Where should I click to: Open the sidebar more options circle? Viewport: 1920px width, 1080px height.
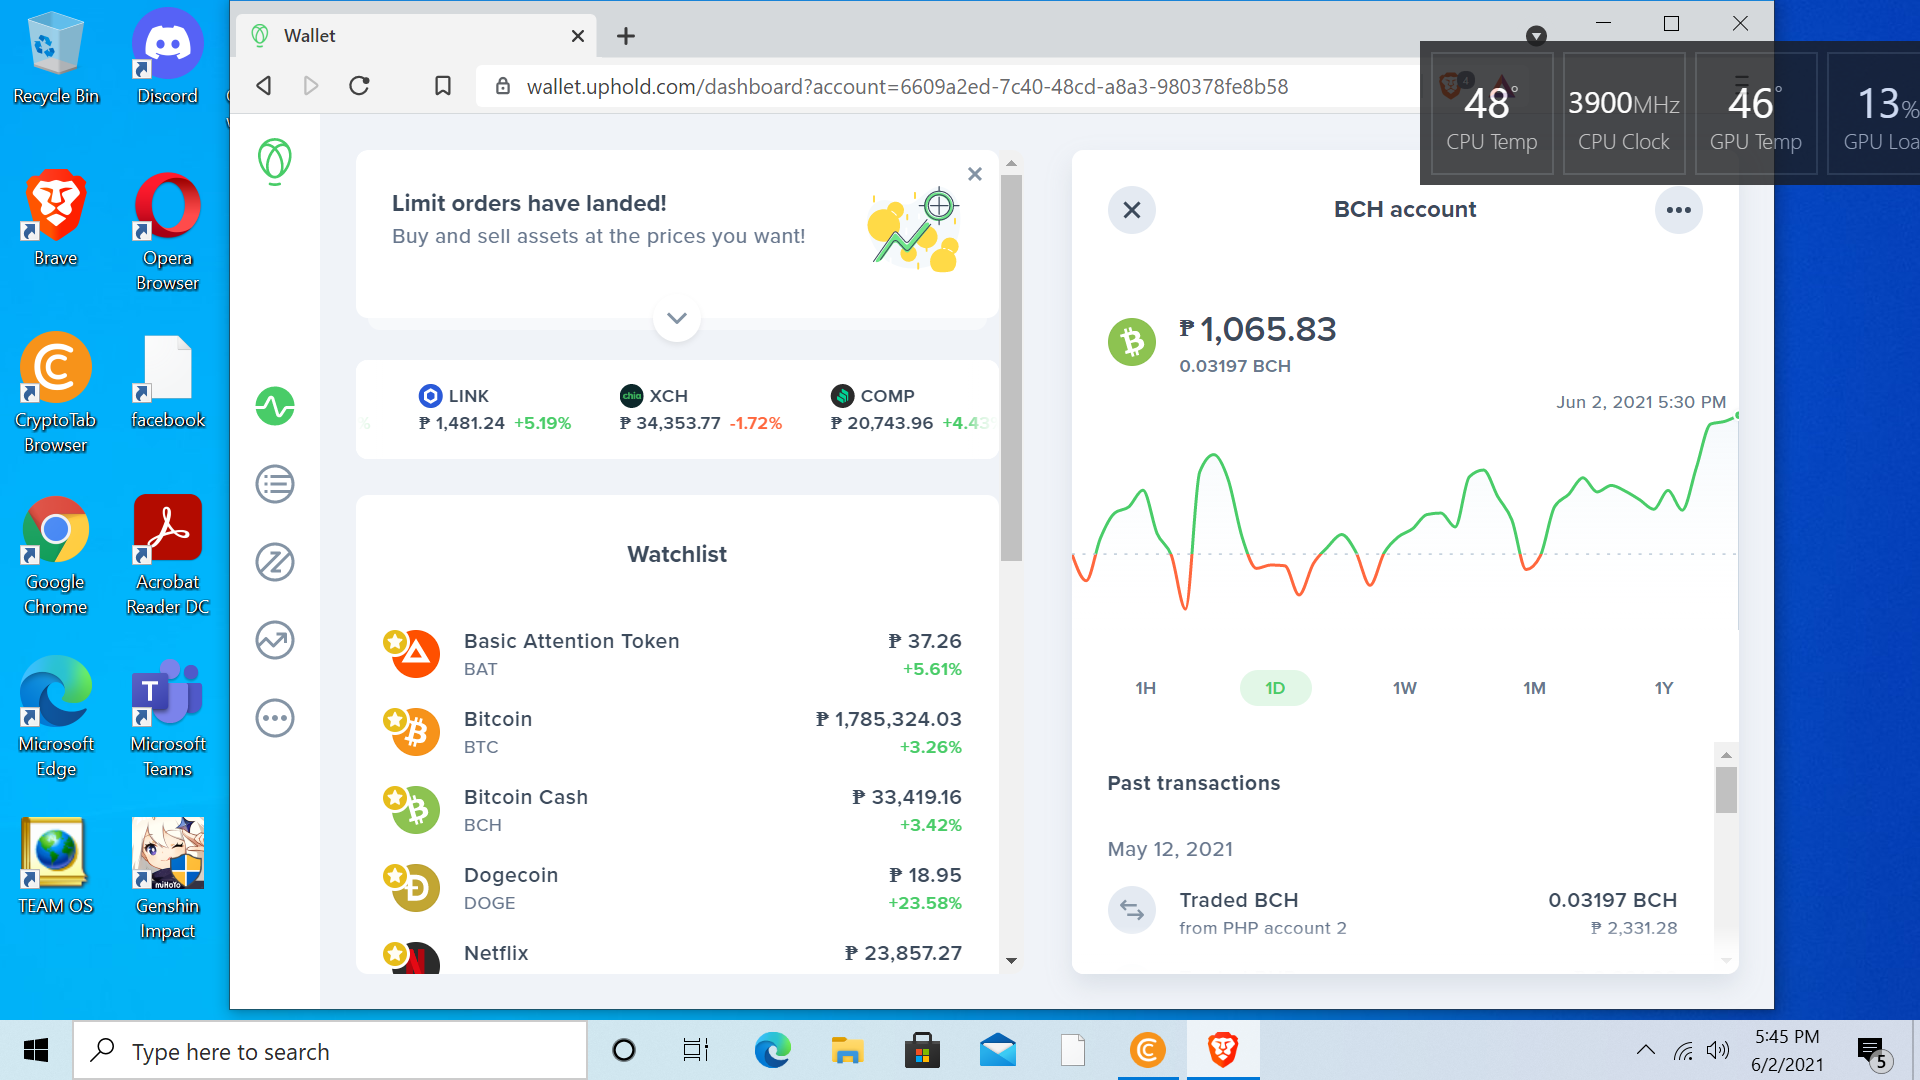tap(275, 719)
